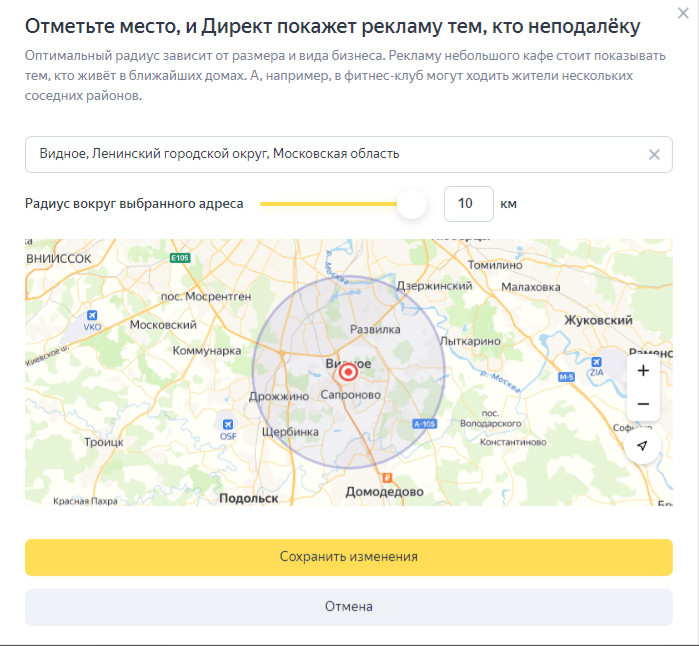The image size is (699, 646).
Task: Click Московский label on the map
Action: pyautogui.click(x=163, y=325)
